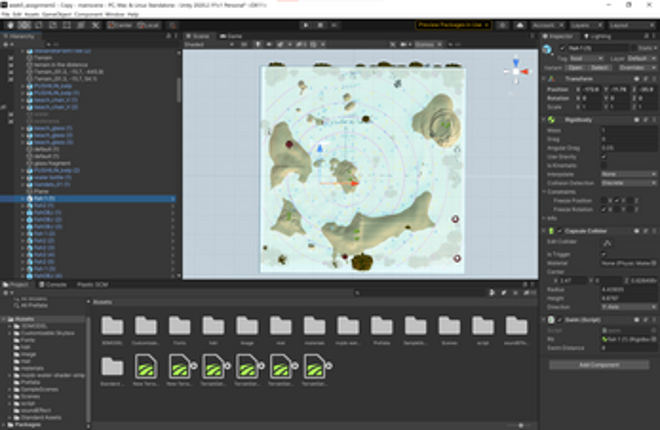660x430 pixels.
Task: Click the Step frame button
Action: coord(334,25)
